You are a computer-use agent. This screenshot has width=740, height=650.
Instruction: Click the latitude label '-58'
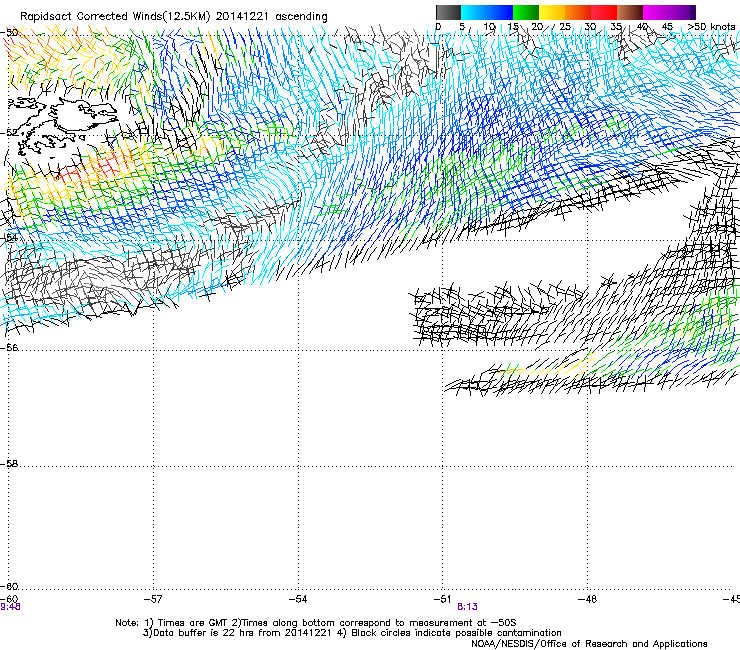(x=9, y=464)
